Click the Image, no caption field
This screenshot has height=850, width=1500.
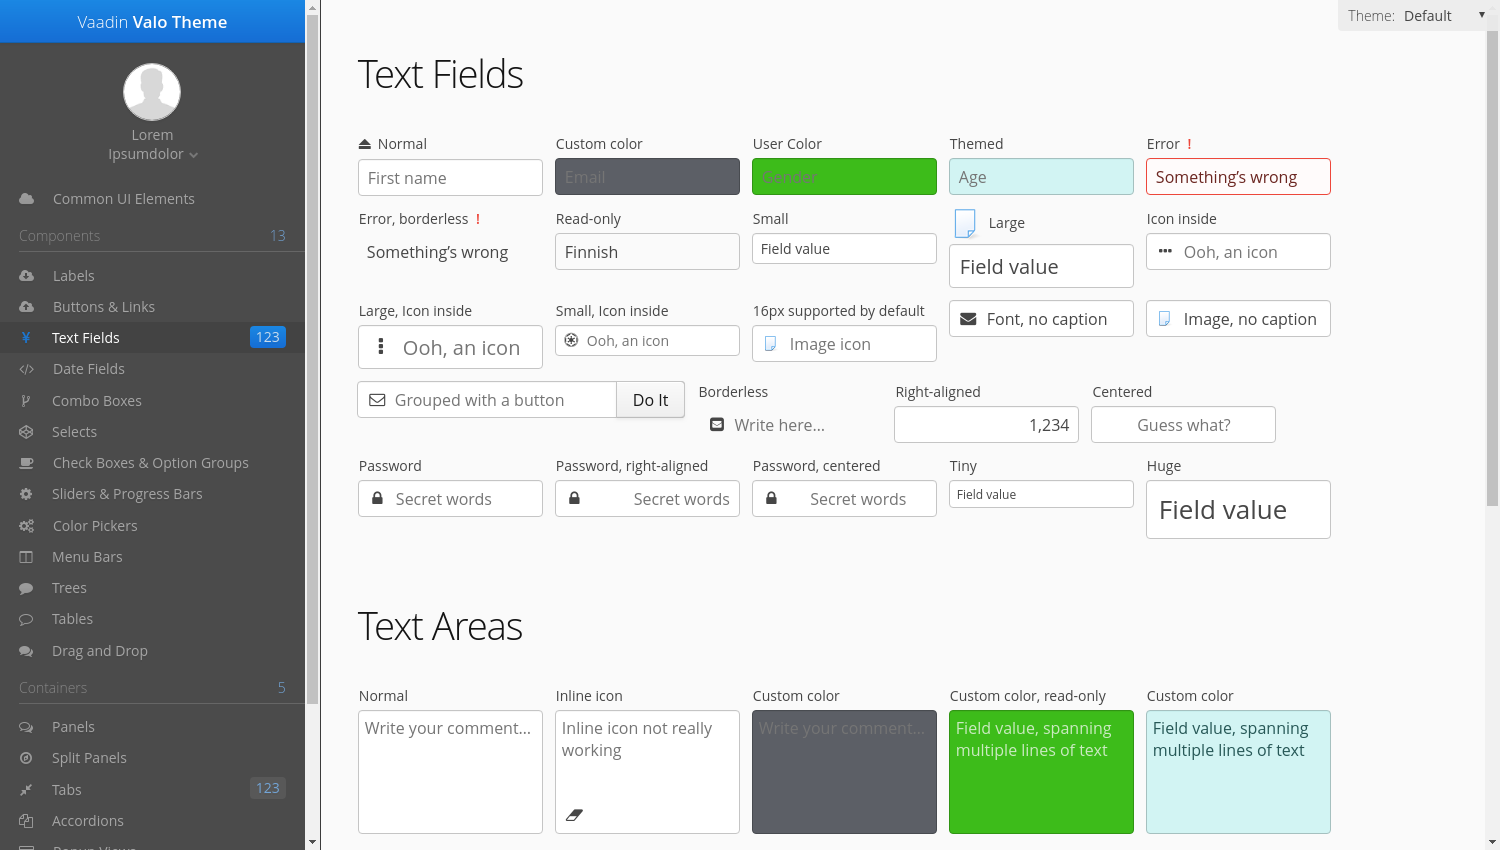[x=1238, y=319]
